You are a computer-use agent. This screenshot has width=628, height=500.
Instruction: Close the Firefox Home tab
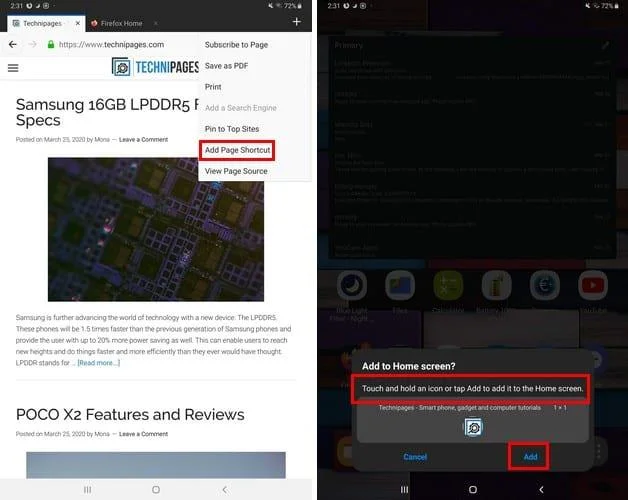[x=156, y=23]
